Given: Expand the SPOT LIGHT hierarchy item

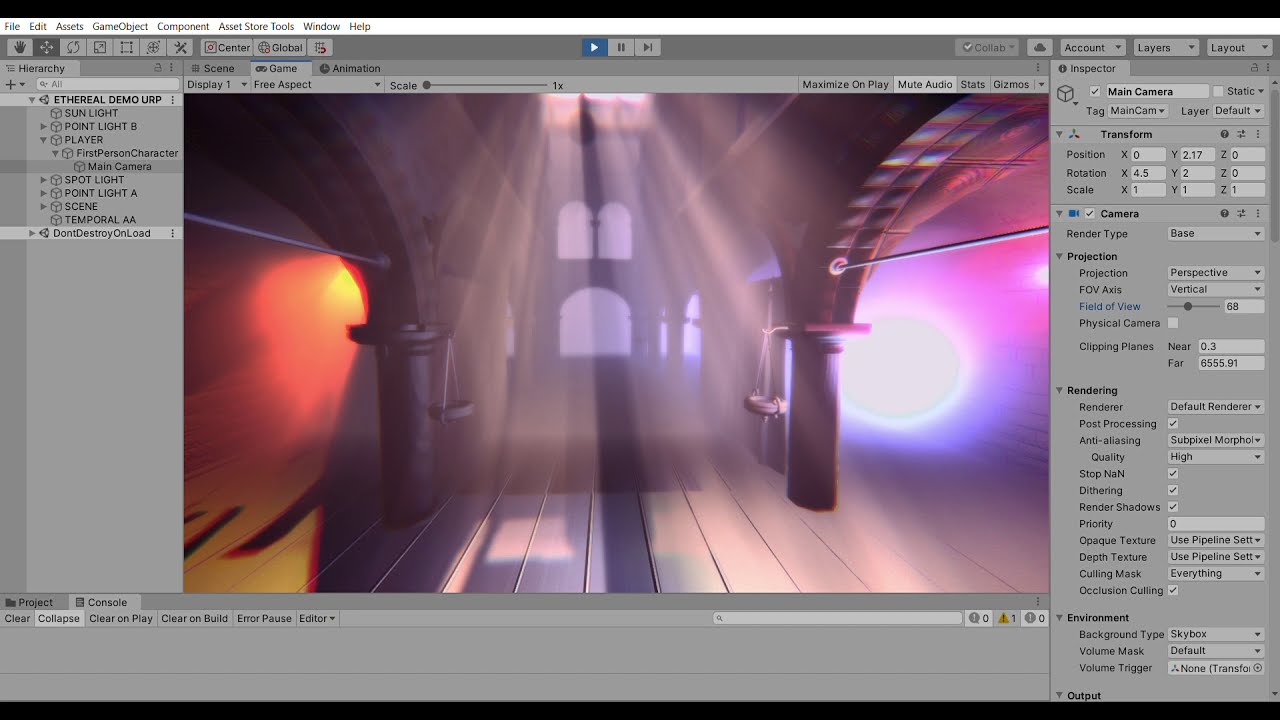Looking at the screenshot, I should tap(44, 180).
